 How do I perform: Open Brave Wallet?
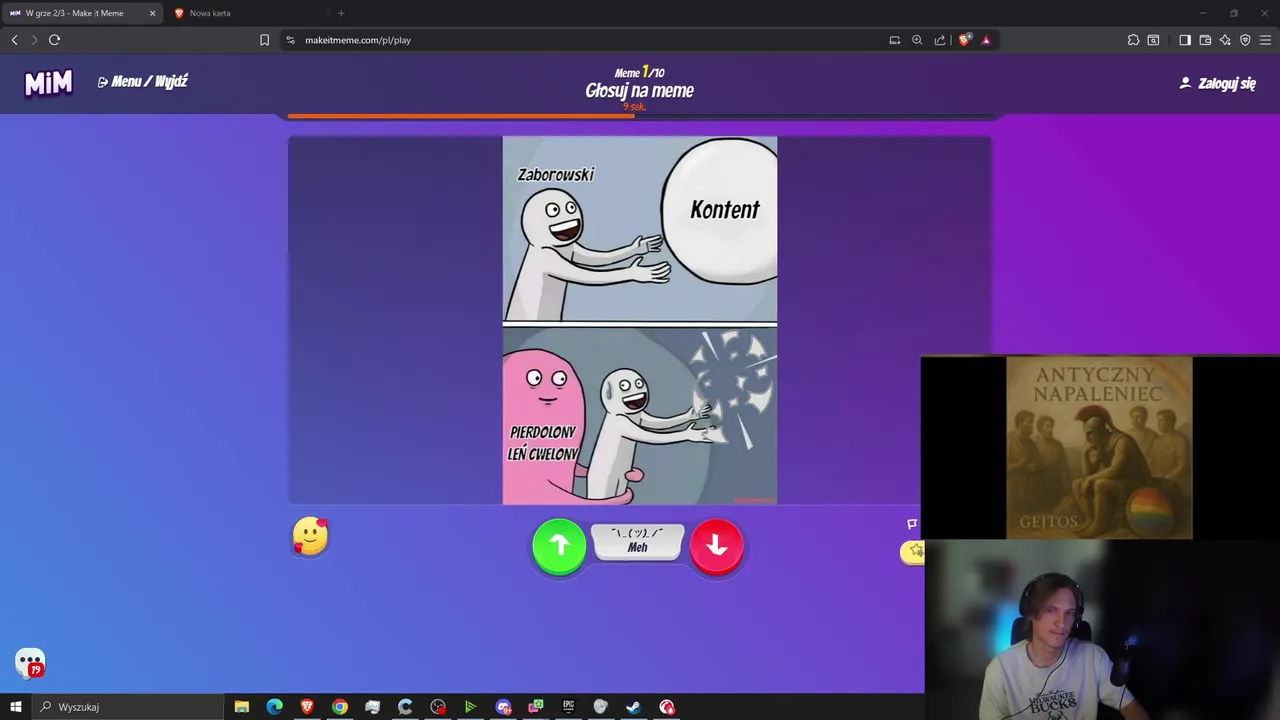tap(1205, 40)
